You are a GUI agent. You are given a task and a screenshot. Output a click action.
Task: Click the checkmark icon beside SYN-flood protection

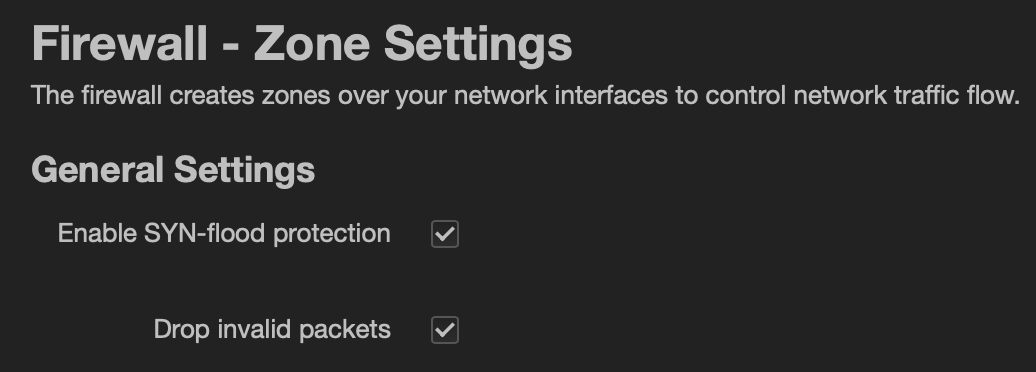coord(445,234)
